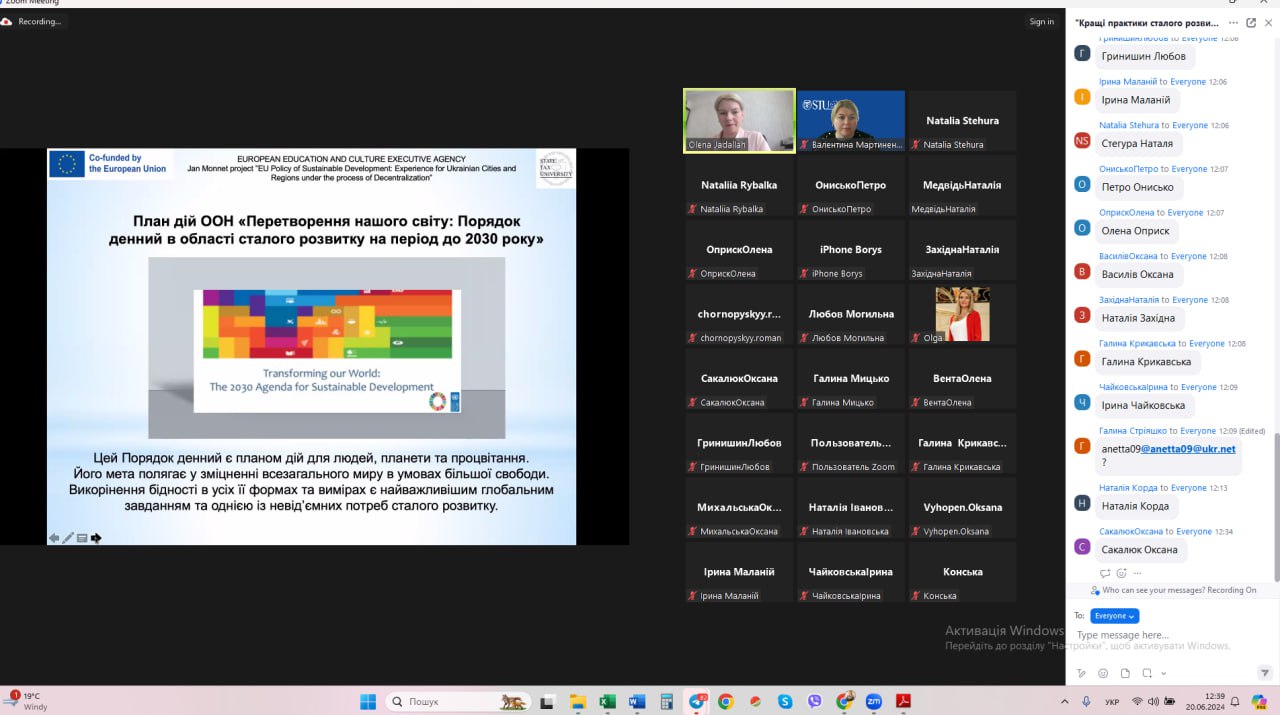1280x715 pixels.
Task: Select the Olga participant photo tile
Action: [x=962, y=314]
